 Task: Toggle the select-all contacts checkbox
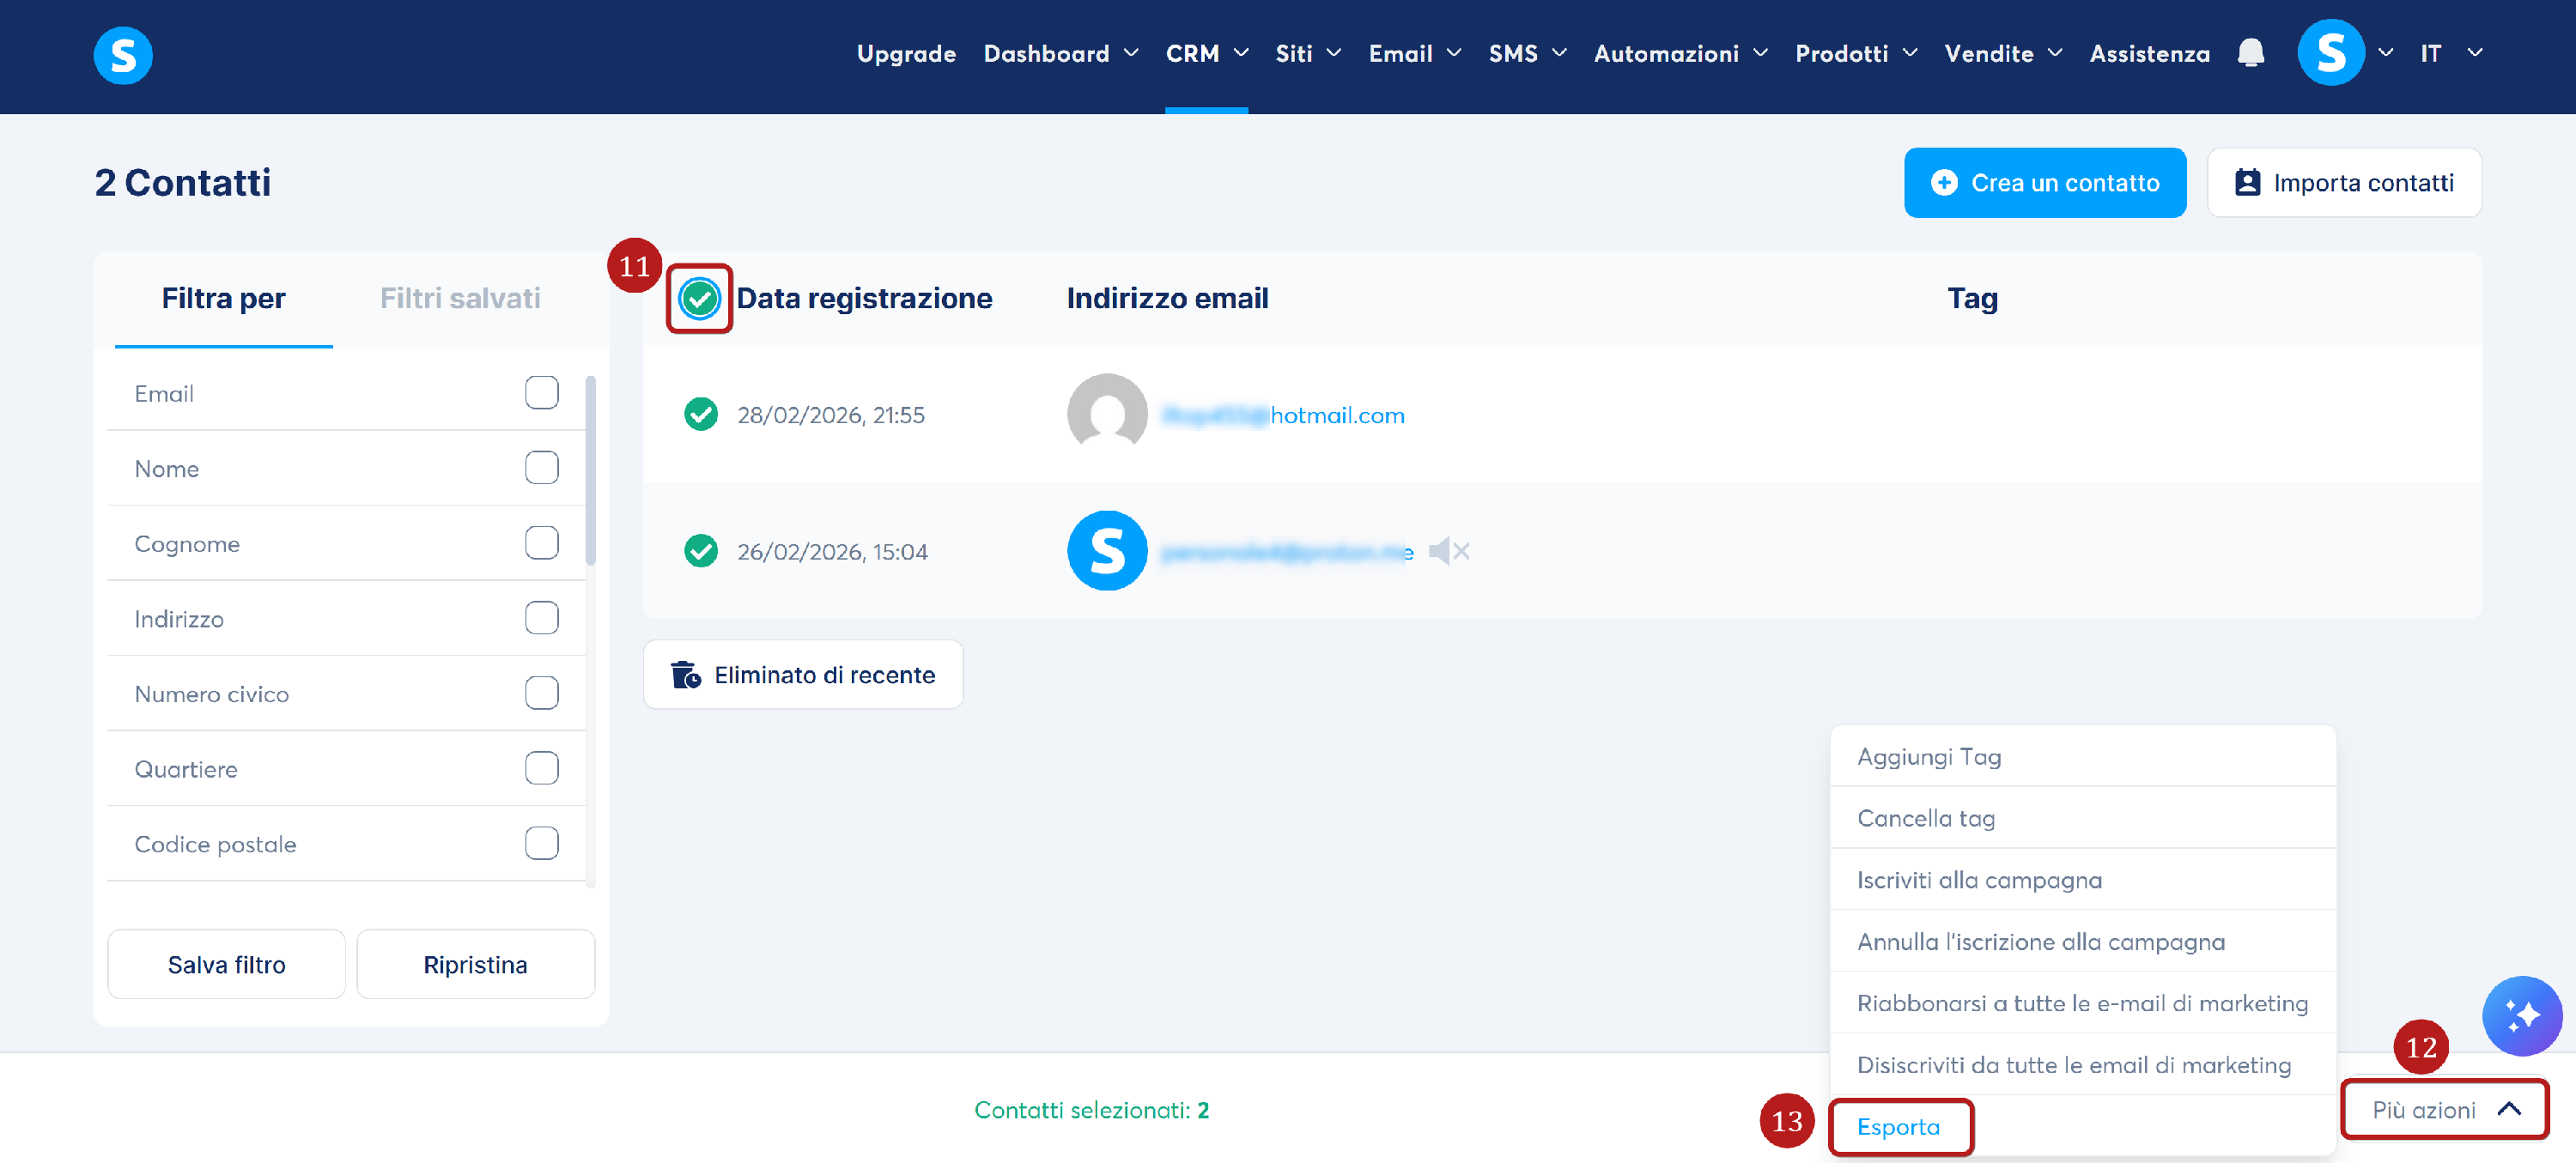click(699, 298)
